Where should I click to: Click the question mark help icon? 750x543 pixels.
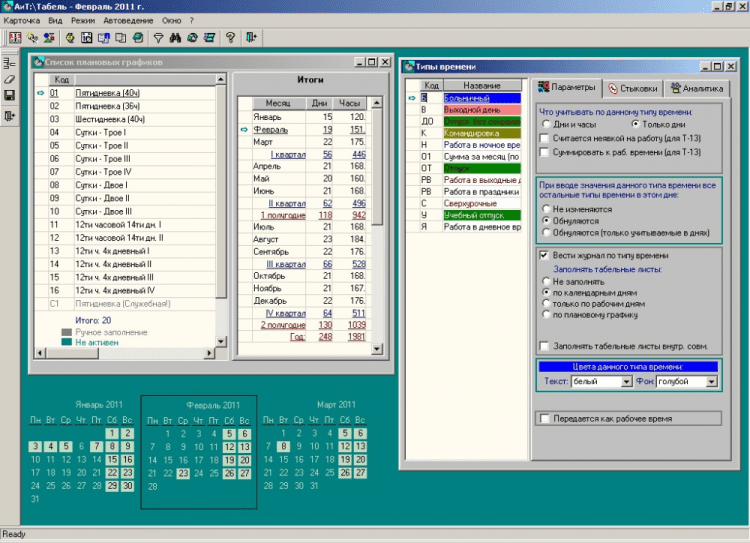(229, 38)
